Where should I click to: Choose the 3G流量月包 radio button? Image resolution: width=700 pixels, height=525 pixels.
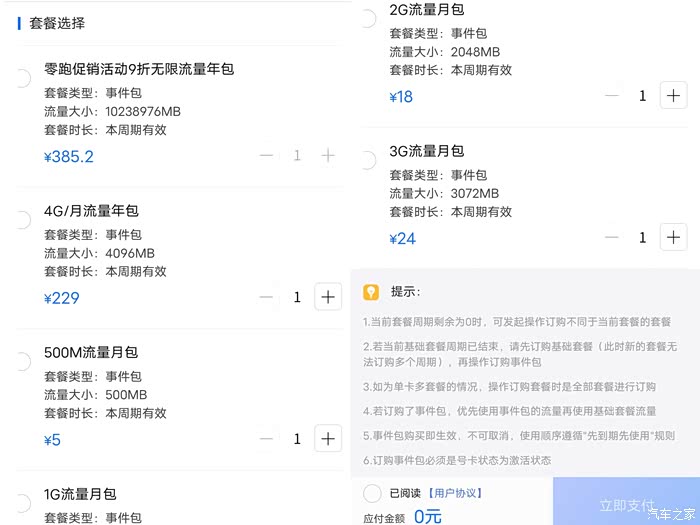pyautogui.click(x=367, y=160)
